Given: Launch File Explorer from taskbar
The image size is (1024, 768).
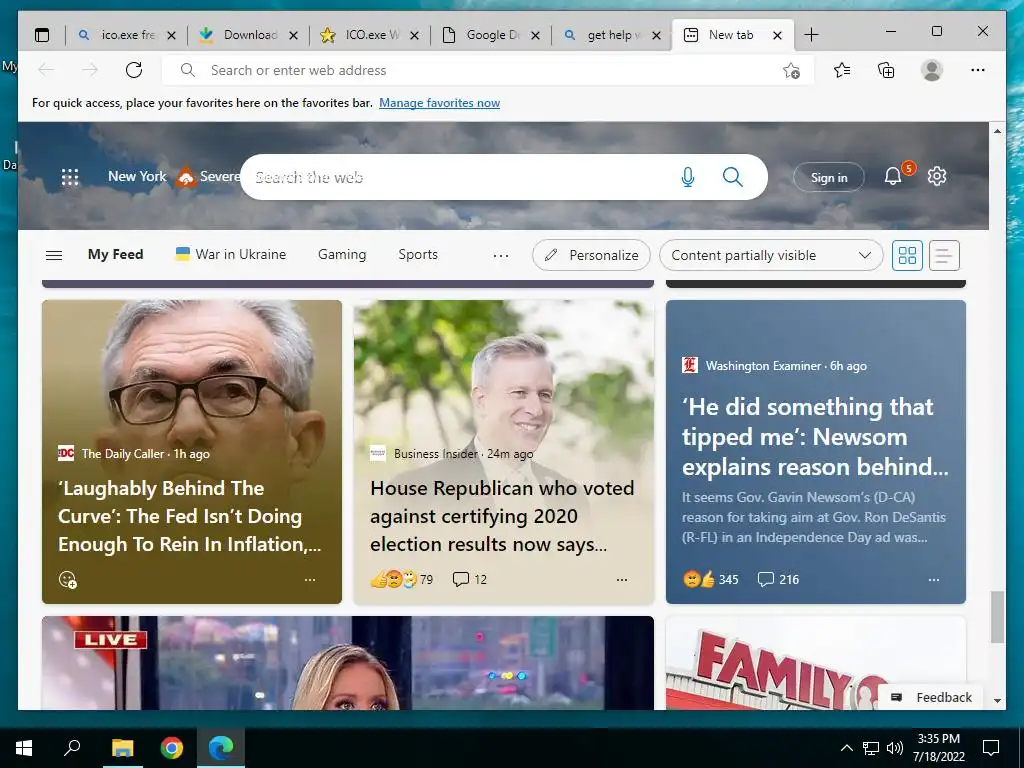Looking at the screenshot, I should [122, 748].
